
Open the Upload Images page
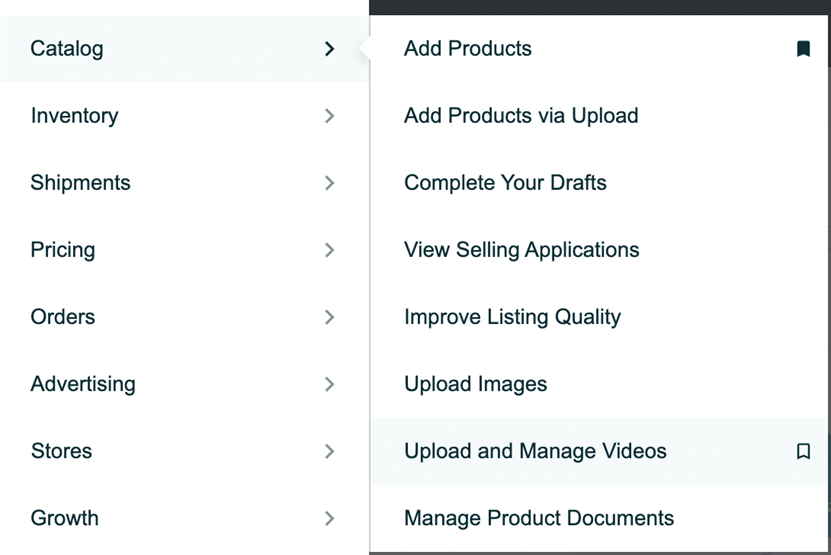475,384
